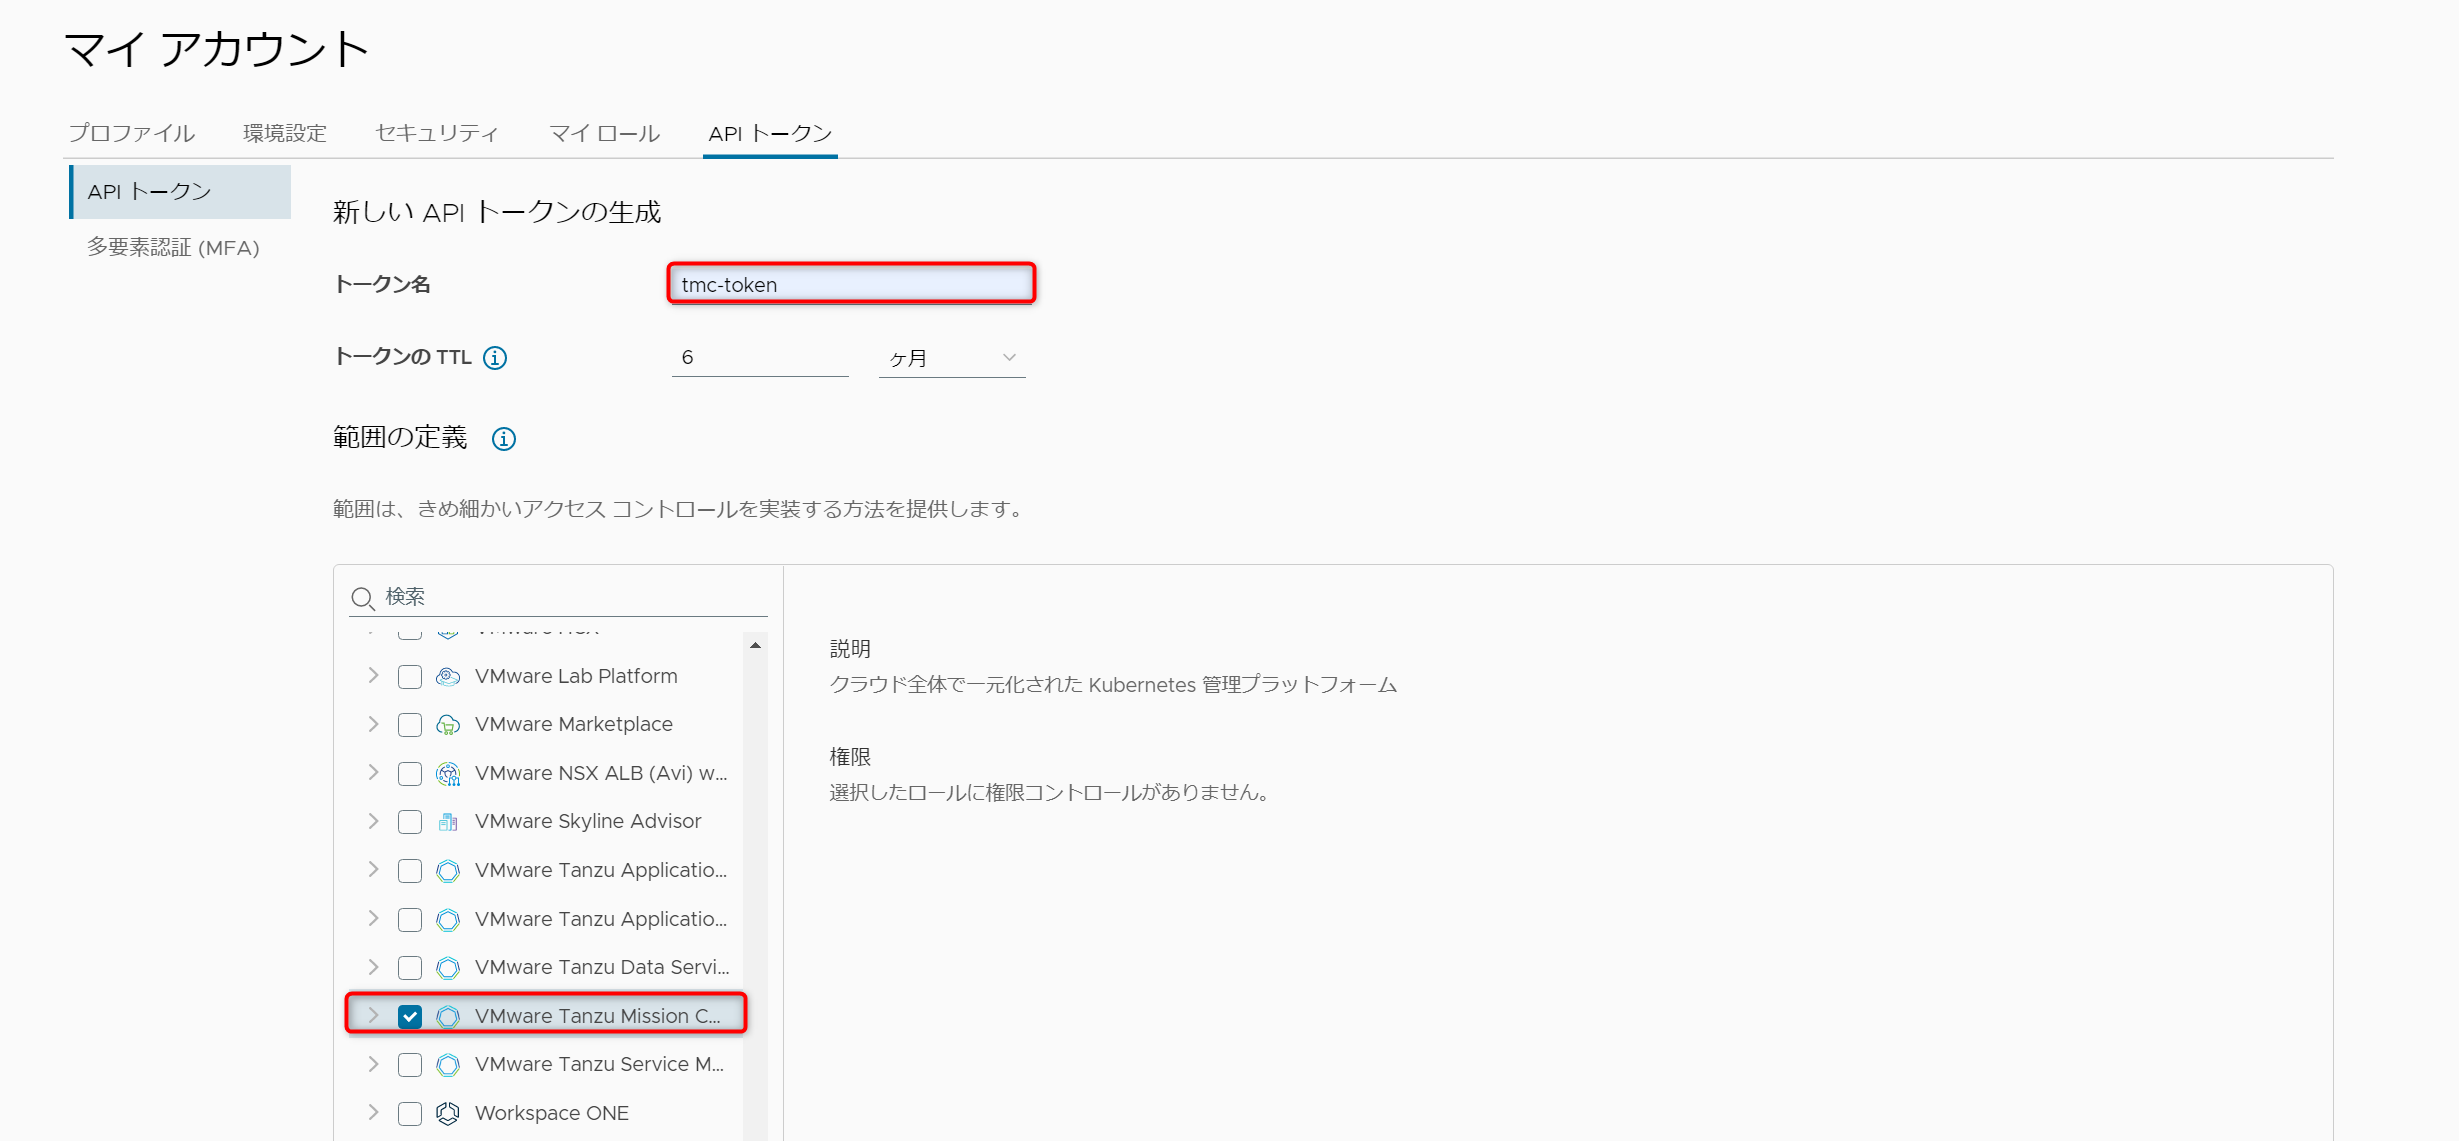Open the マイ ロール tab
Screen dimensions: 2459x1141
coord(604,133)
